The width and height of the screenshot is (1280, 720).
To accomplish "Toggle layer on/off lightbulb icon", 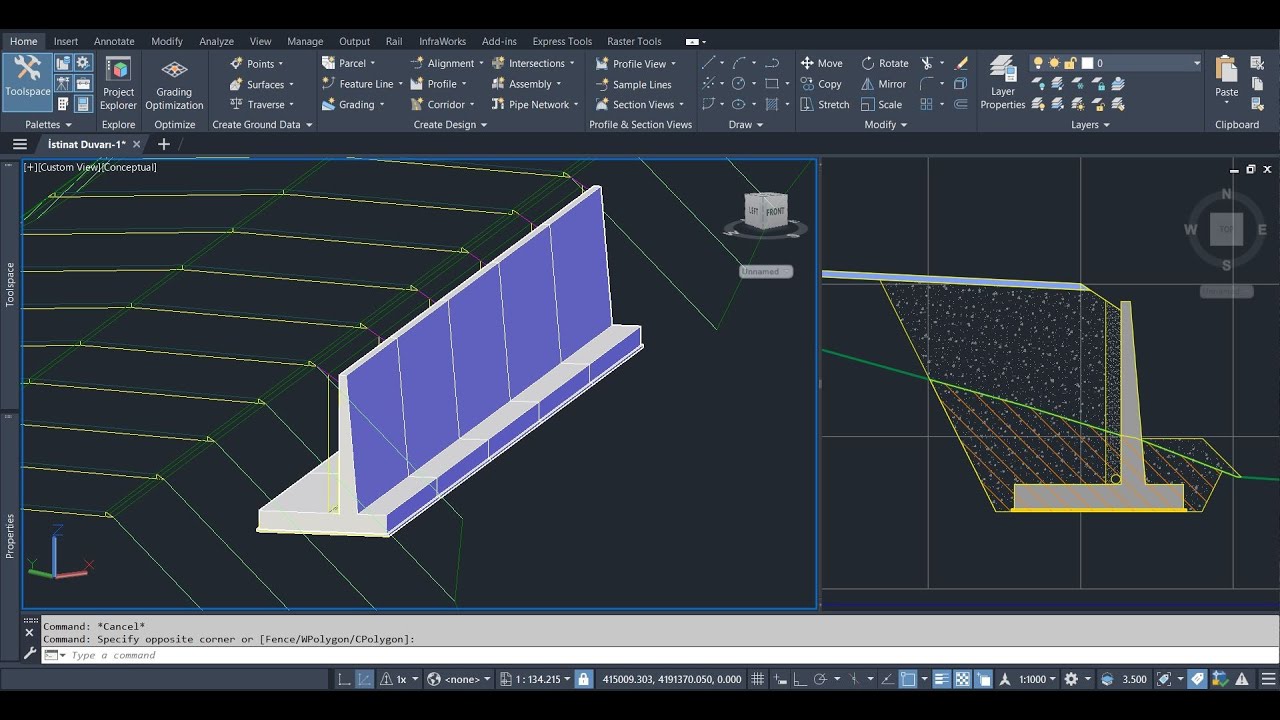I will (1038, 63).
